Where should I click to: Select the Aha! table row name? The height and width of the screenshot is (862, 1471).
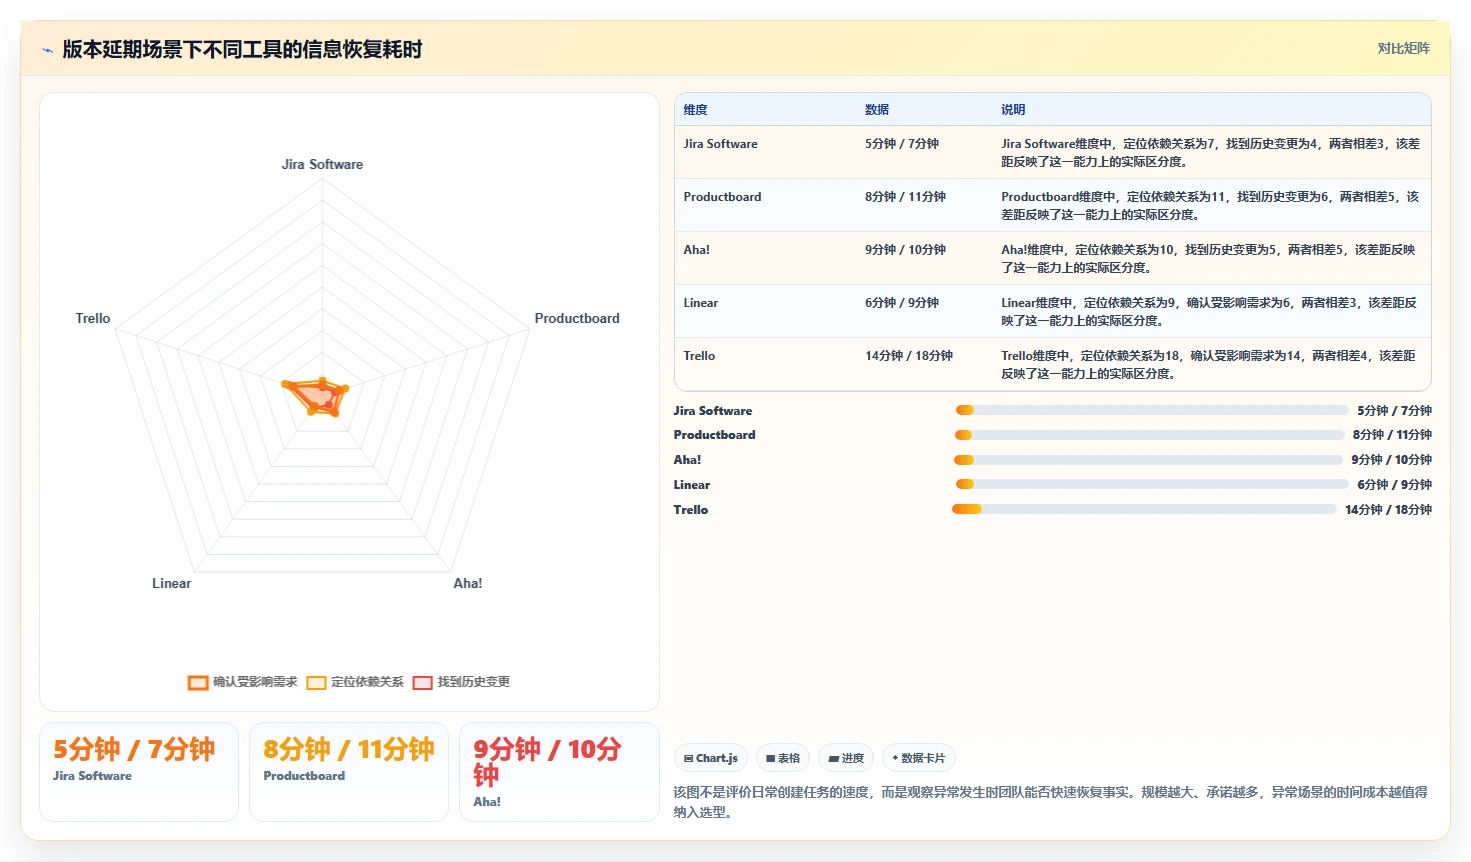pyautogui.click(x=697, y=250)
